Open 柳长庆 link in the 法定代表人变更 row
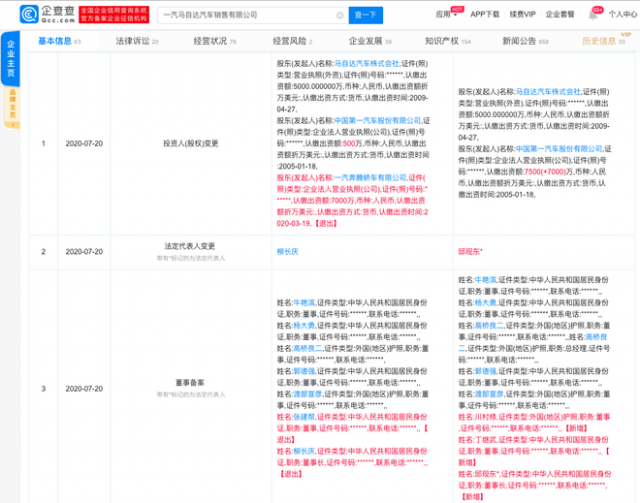The height and width of the screenshot is (503, 640). 288,252
